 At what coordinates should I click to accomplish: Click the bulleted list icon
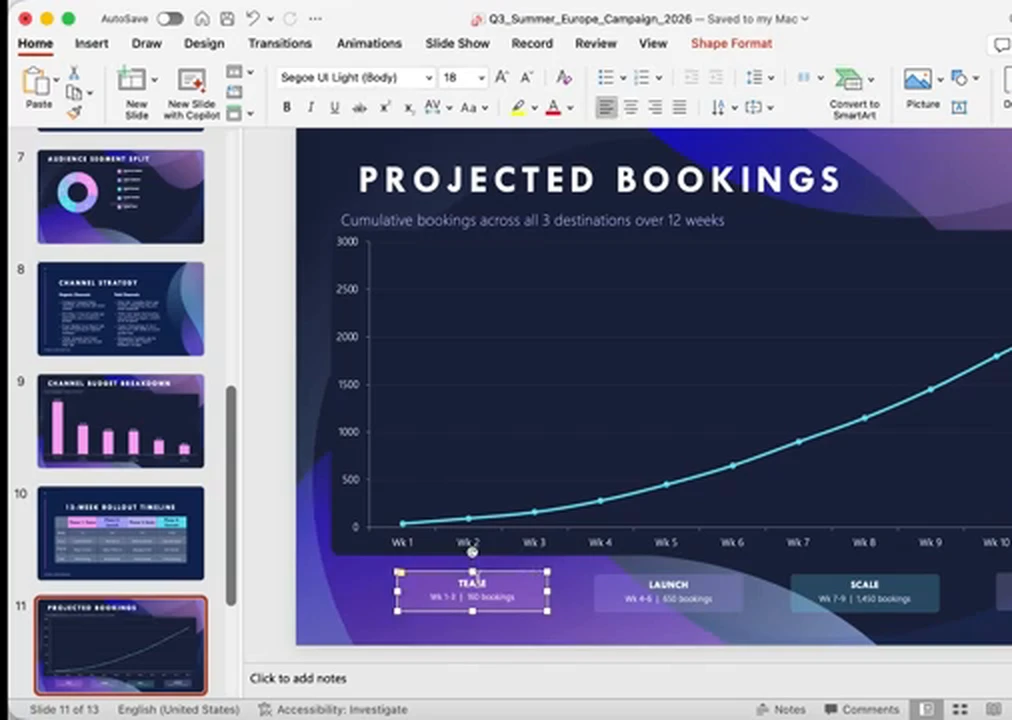[x=605, y=77]
